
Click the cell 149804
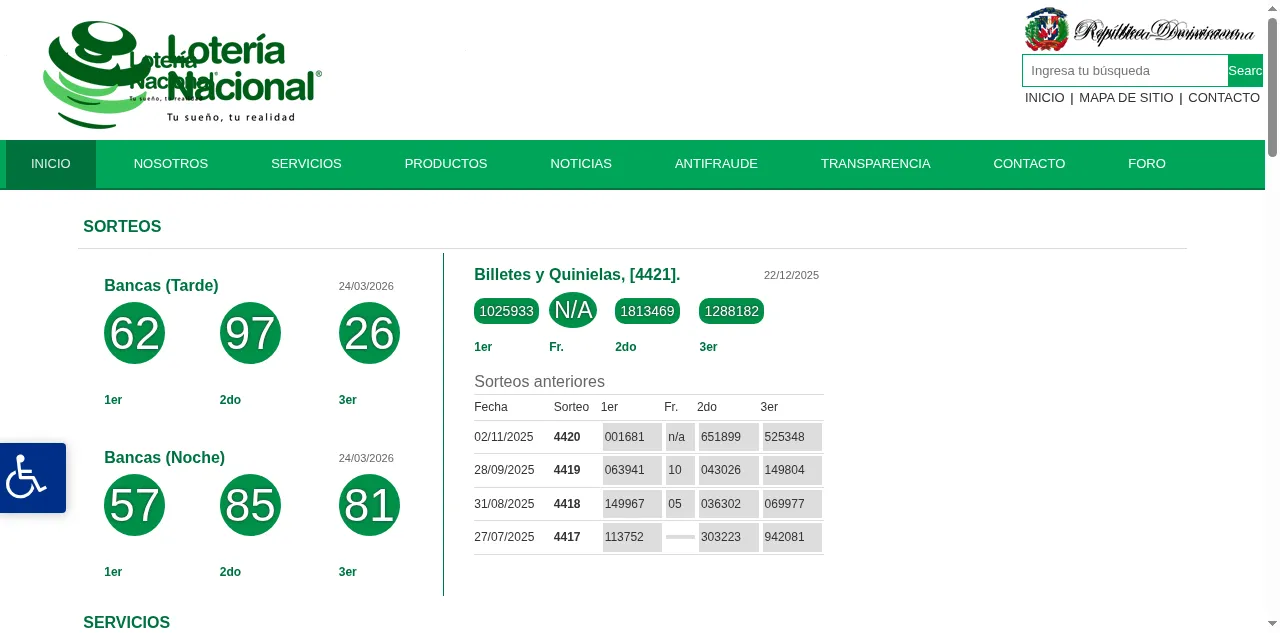pos(792,470)
